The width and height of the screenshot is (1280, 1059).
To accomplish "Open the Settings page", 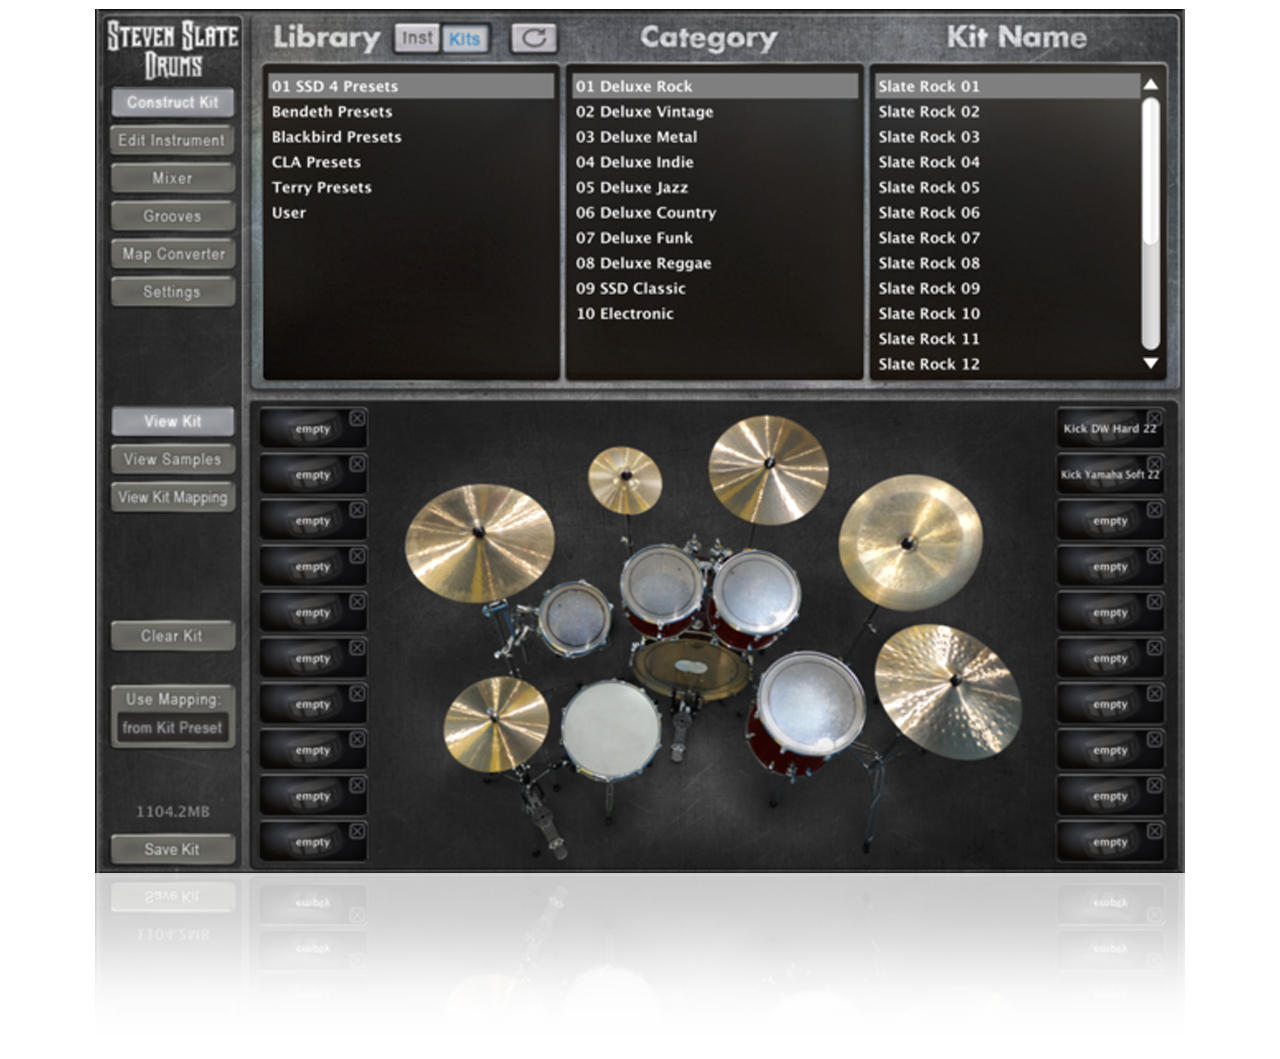I will (172, 292).
